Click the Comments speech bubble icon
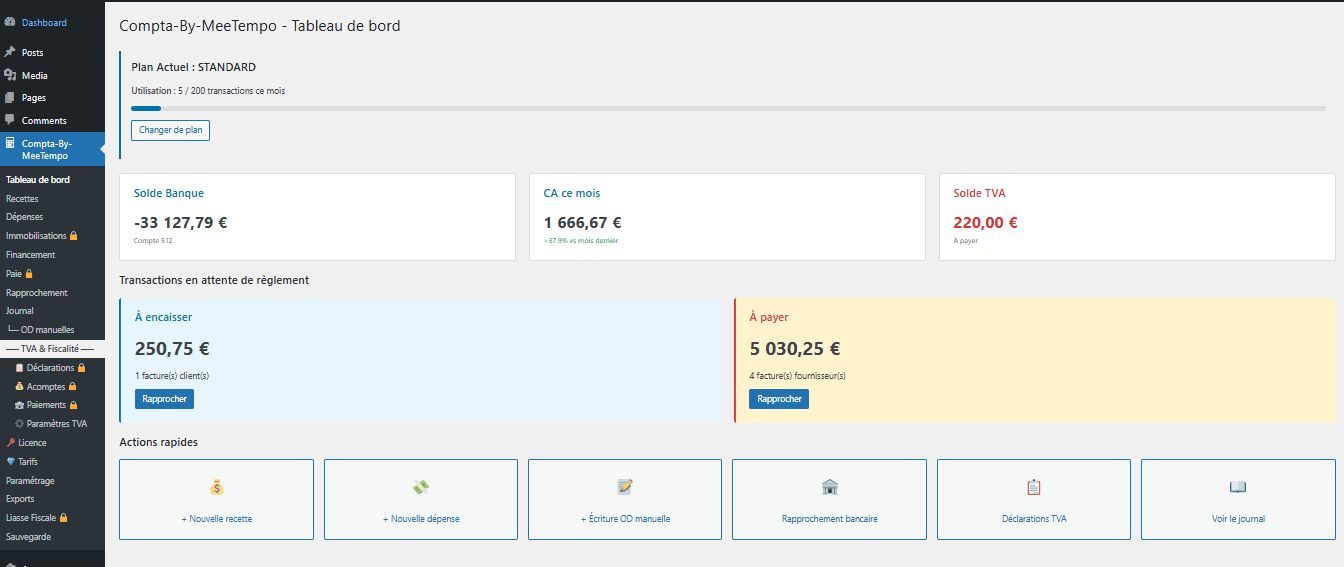Screen dimensions: 1344x567 (10, 120)
